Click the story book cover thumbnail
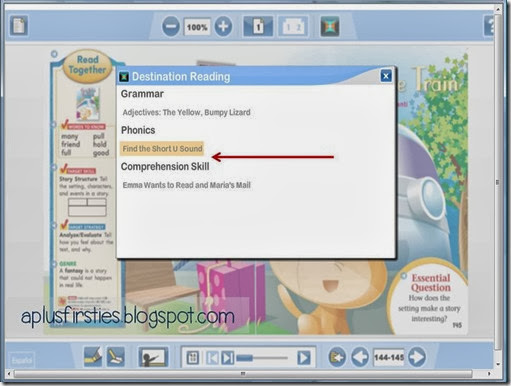This screenshot has height=386, width=511. click(87, 104)
